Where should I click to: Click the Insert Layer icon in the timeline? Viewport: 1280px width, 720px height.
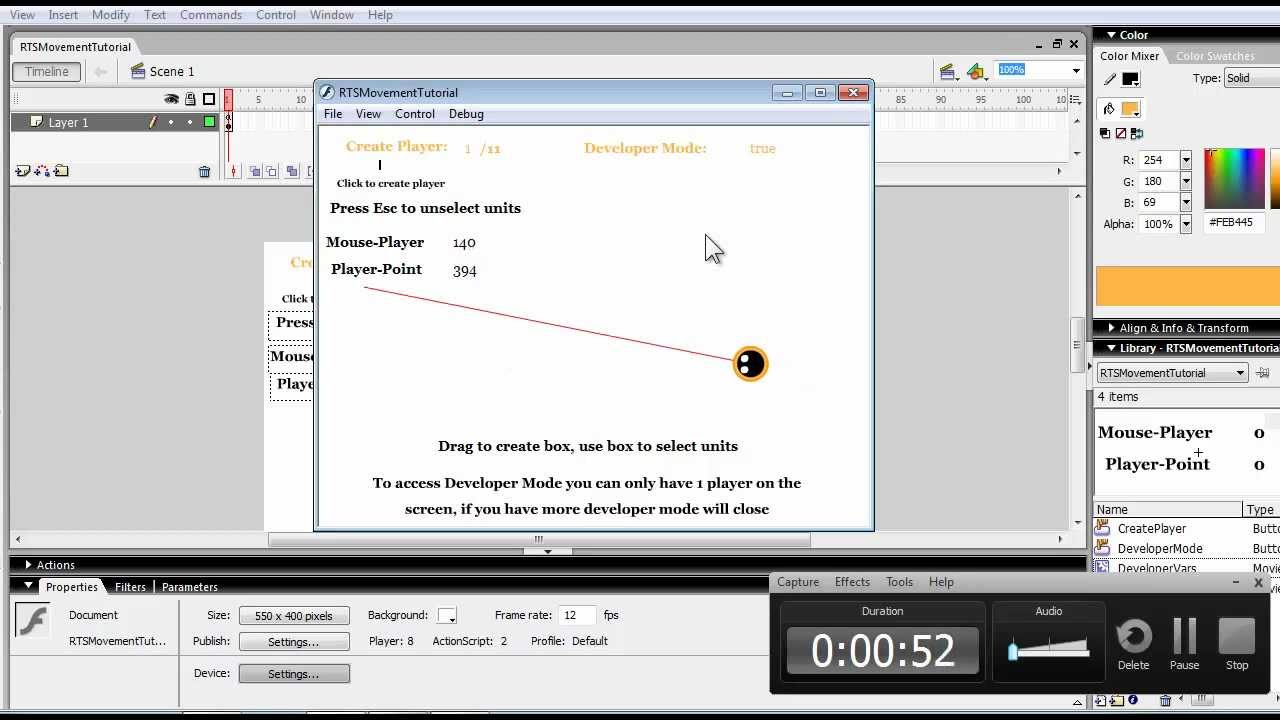click(x=22, y=171)
